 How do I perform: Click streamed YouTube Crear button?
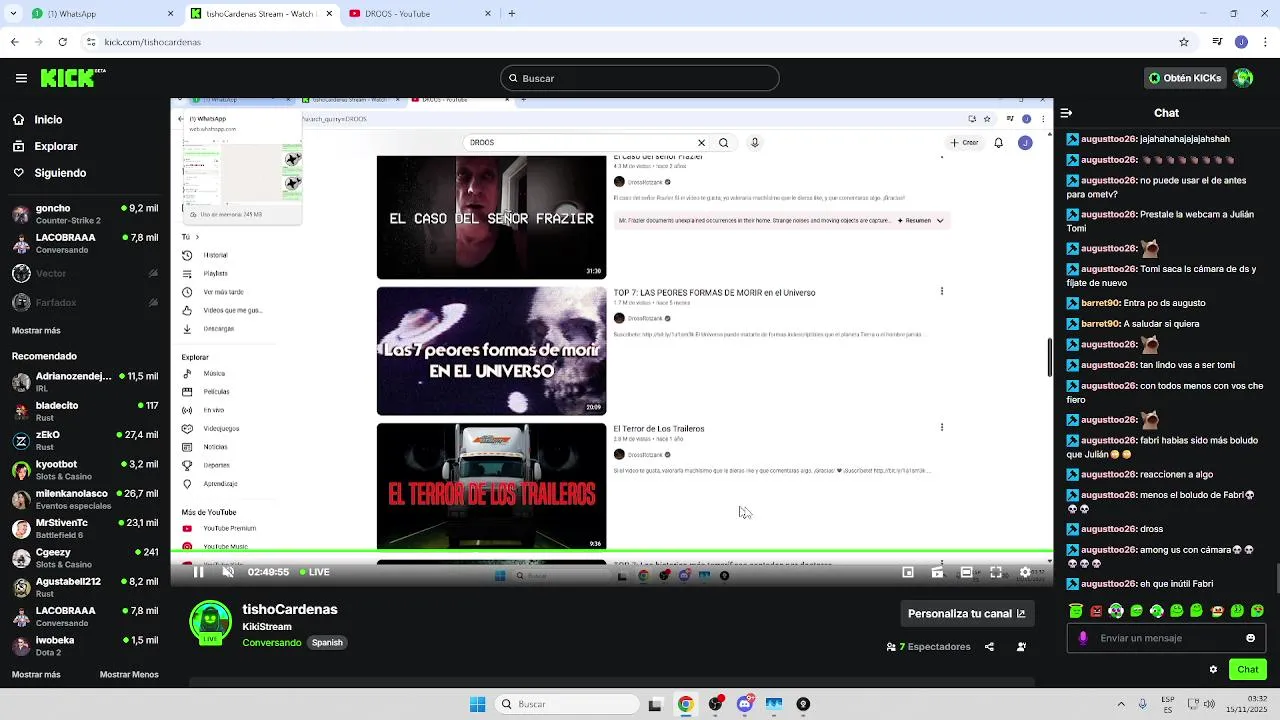965,143
